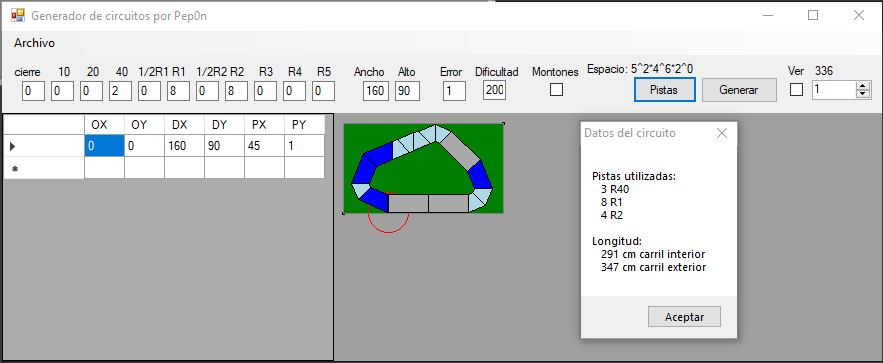
Task: Close the Datos del circuito dialog
Action: [x=722, y=133]
